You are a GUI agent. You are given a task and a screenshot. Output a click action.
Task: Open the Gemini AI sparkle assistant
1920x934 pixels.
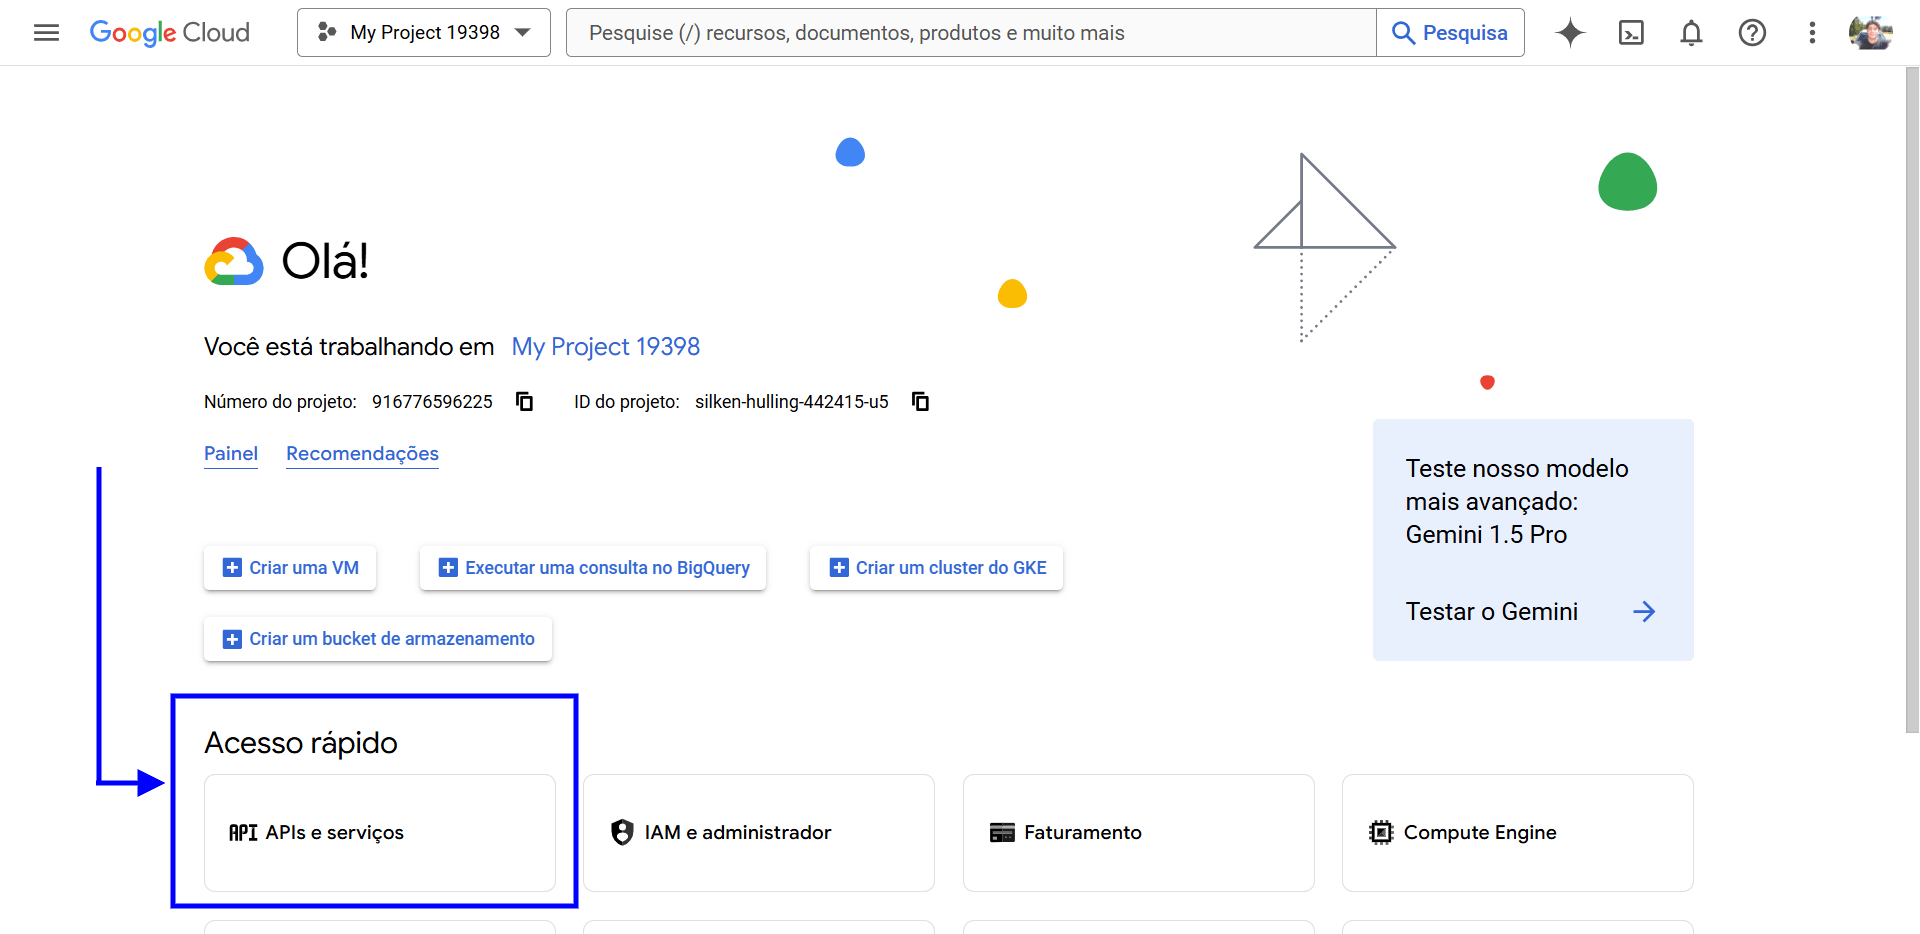[x=1570, y=33]
